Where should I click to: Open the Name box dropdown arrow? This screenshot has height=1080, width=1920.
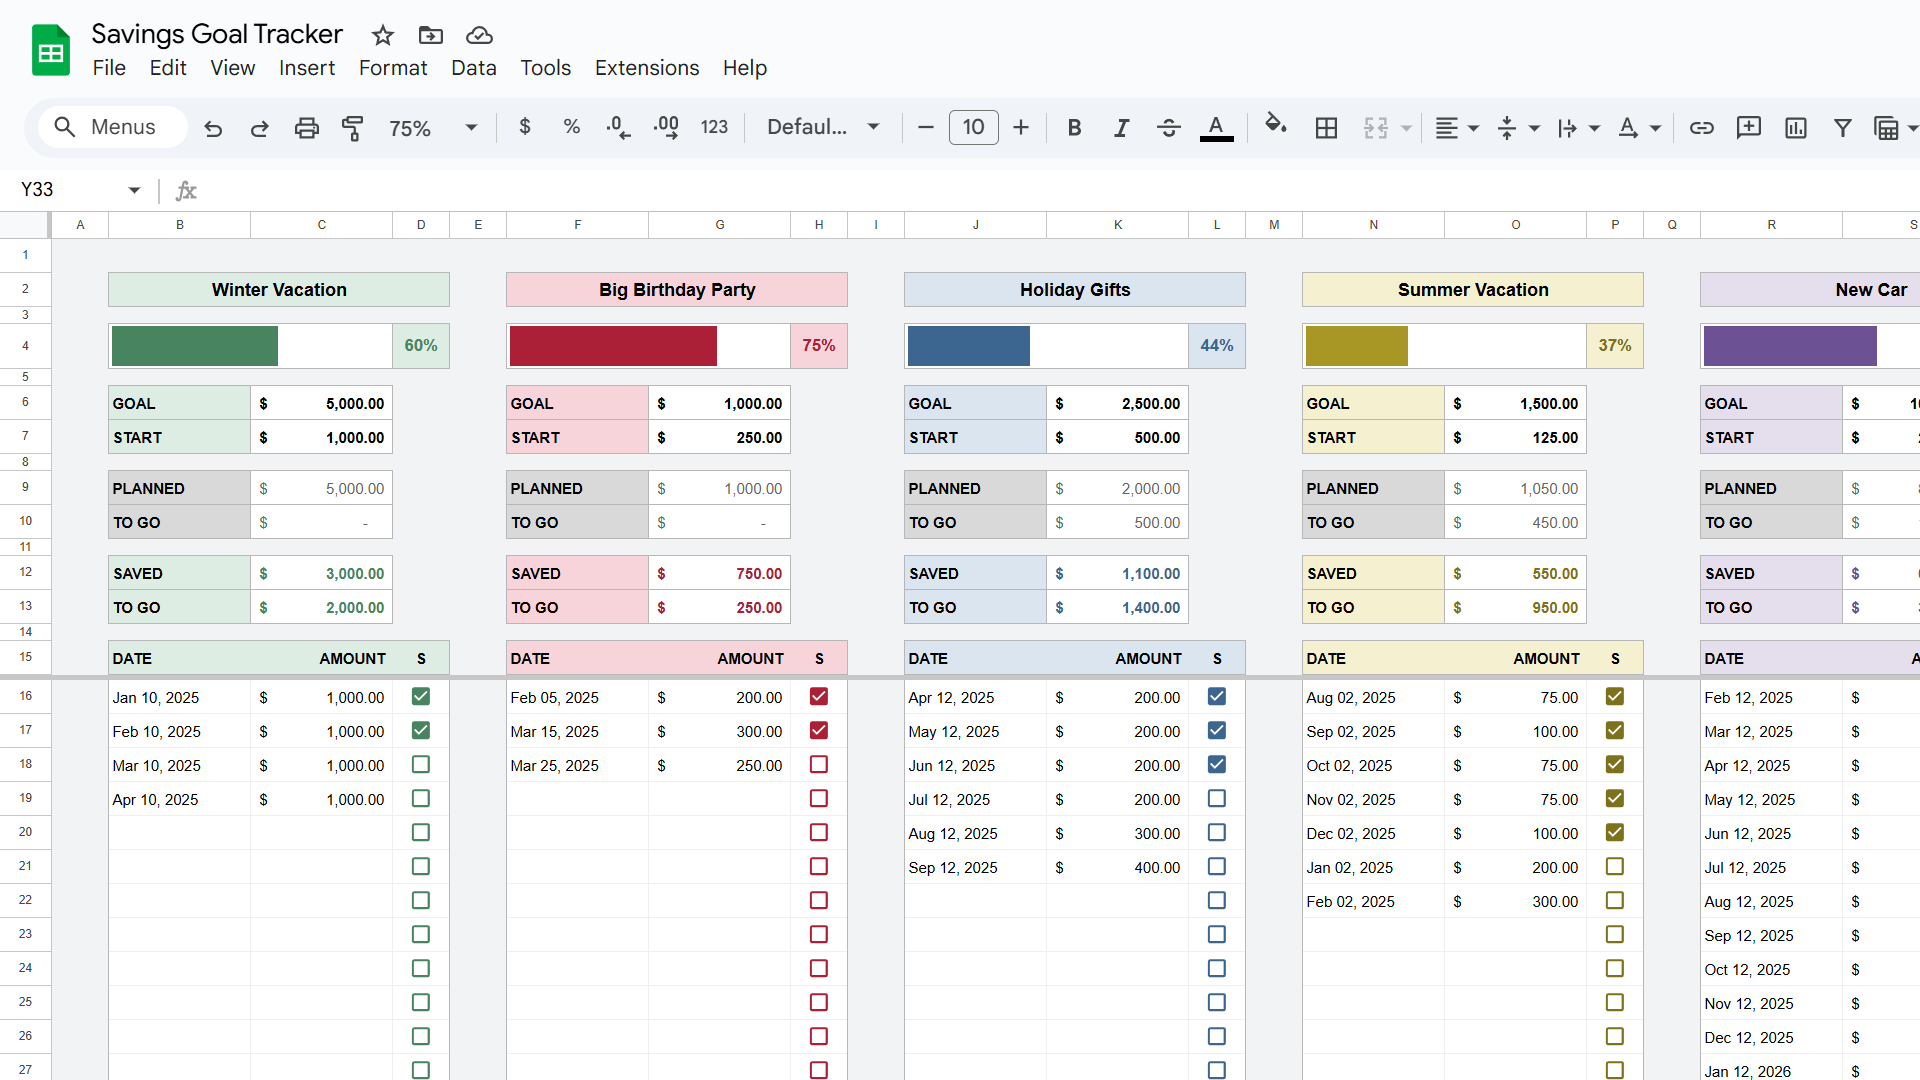pos(134,190)
